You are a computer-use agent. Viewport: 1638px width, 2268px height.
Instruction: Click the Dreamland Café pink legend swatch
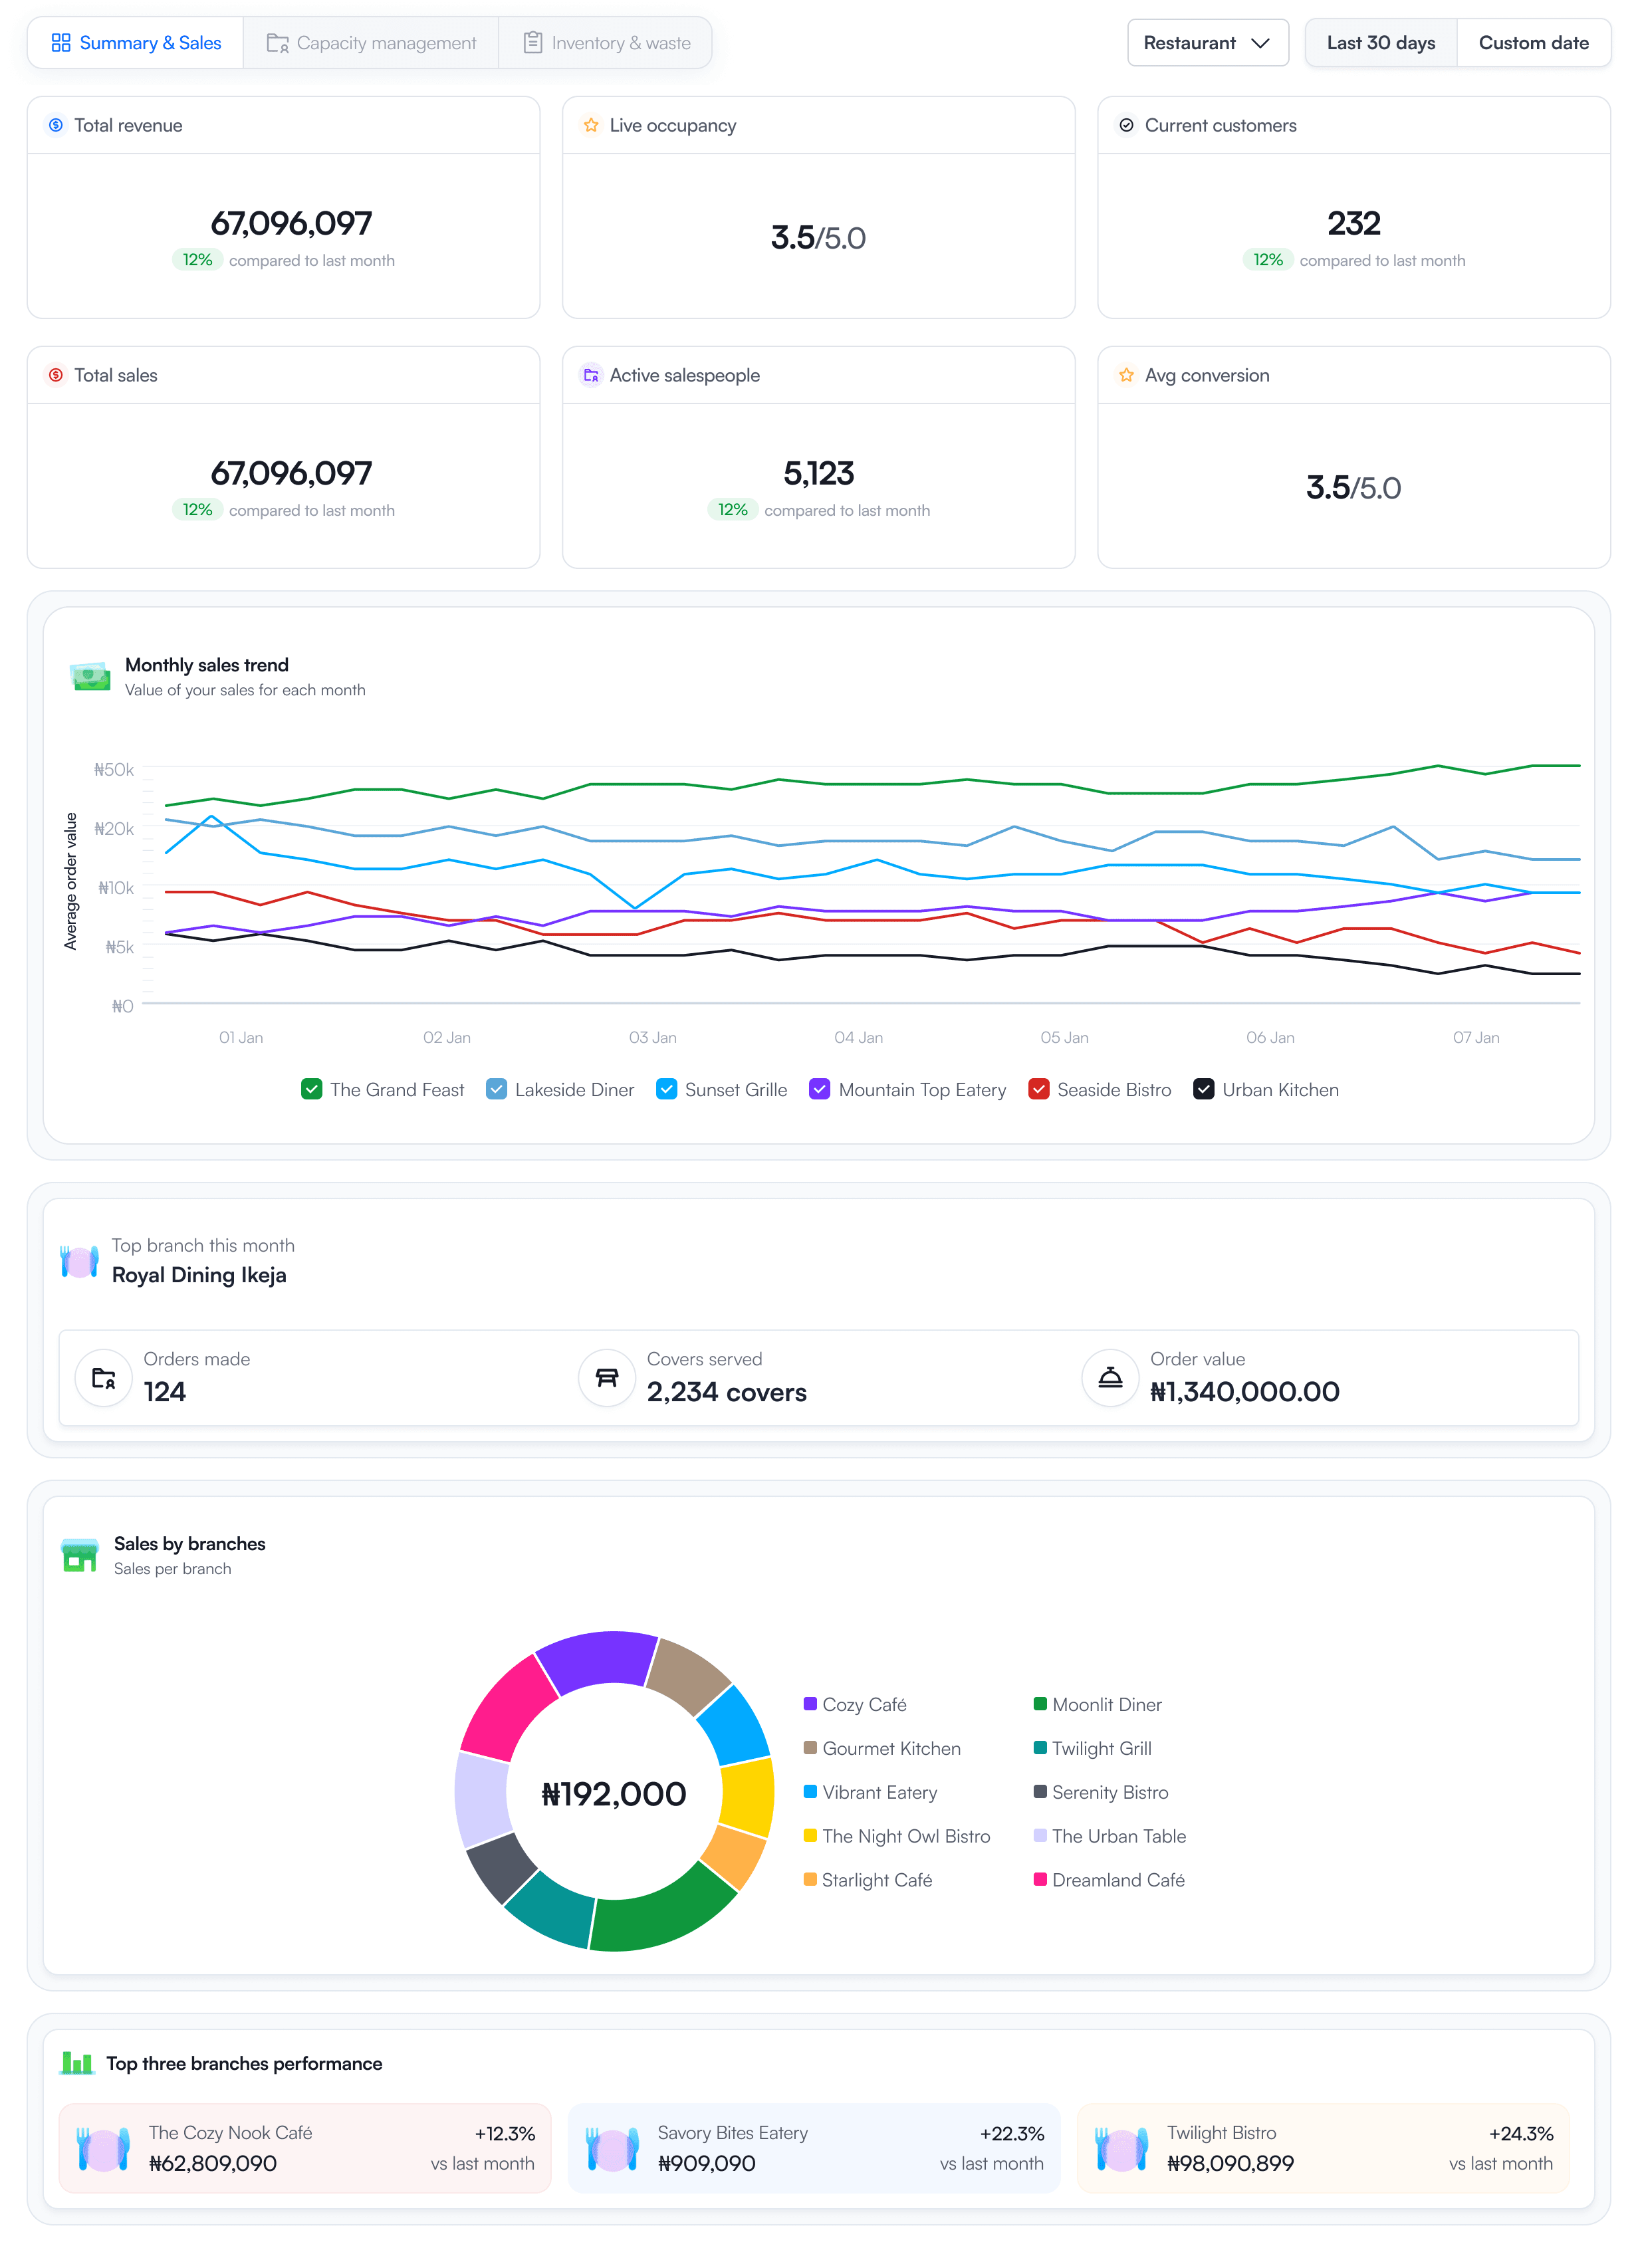point(1040,1879)
